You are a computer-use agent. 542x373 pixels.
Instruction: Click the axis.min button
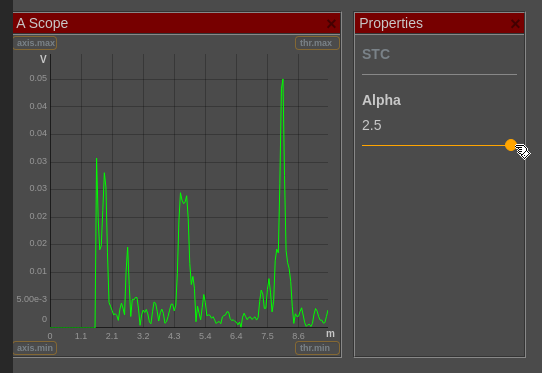(x=35, y=348)
